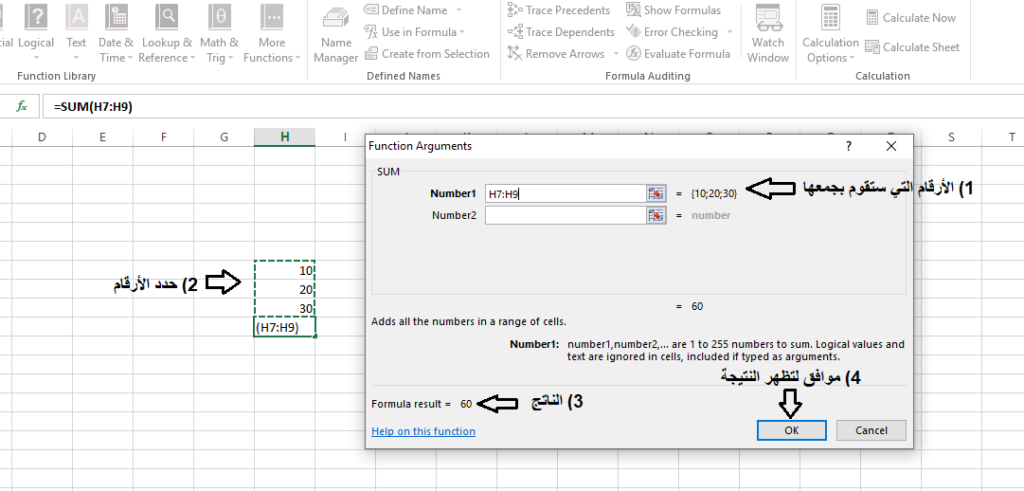Viewport: 1024px width, 491px height.
Task: Click Error Checking
Action: [672, 32]
